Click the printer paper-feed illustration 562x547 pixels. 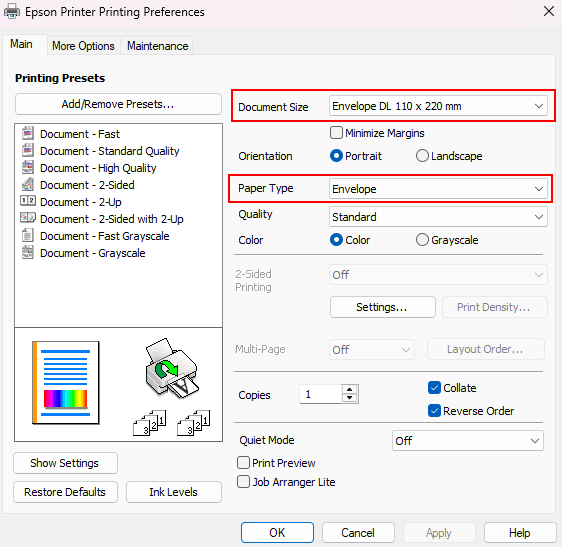[x=172, y=368]
